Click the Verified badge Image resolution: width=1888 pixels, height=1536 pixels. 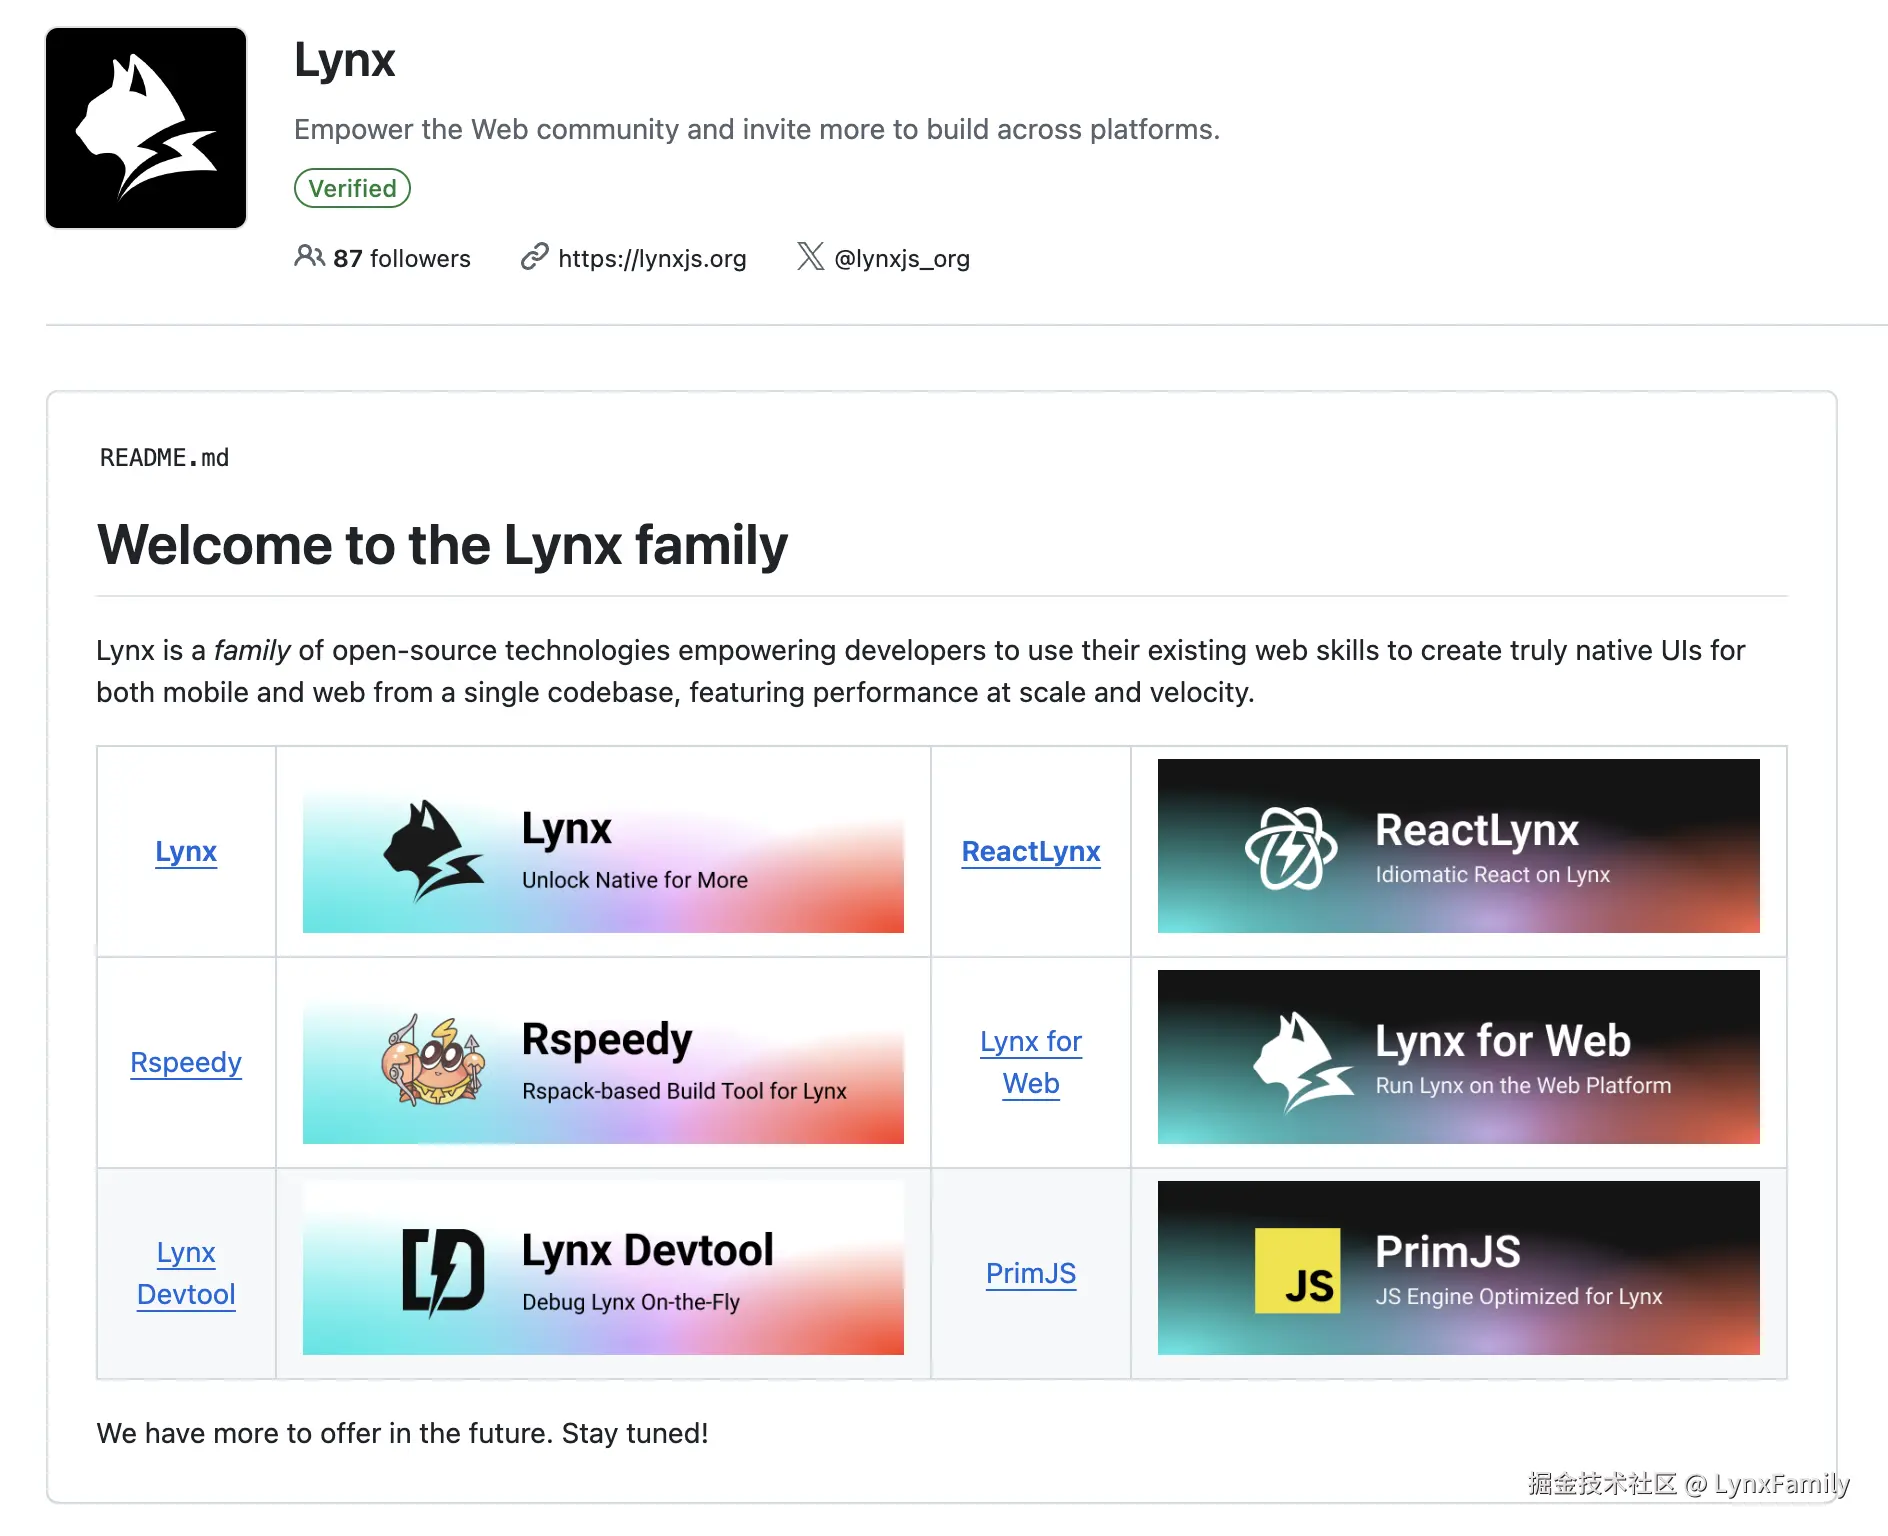(352, 188)
